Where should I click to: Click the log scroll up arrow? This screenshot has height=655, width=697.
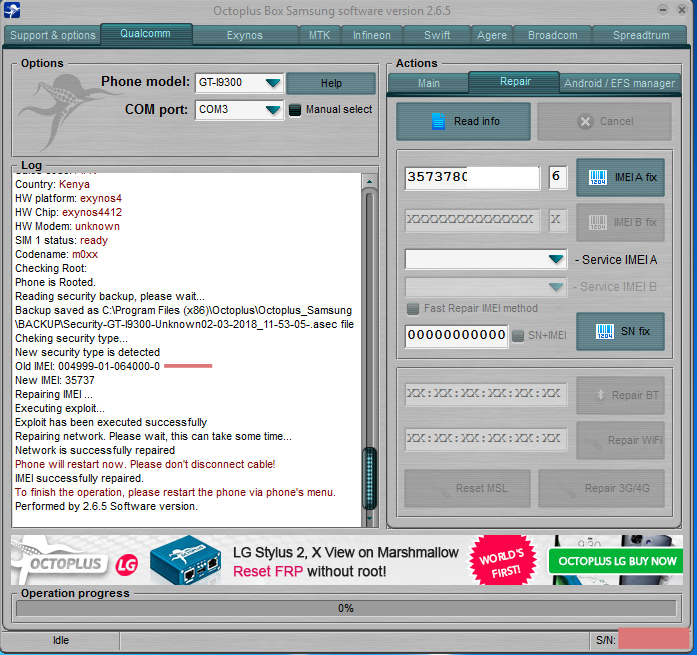(x=369, y=181)
